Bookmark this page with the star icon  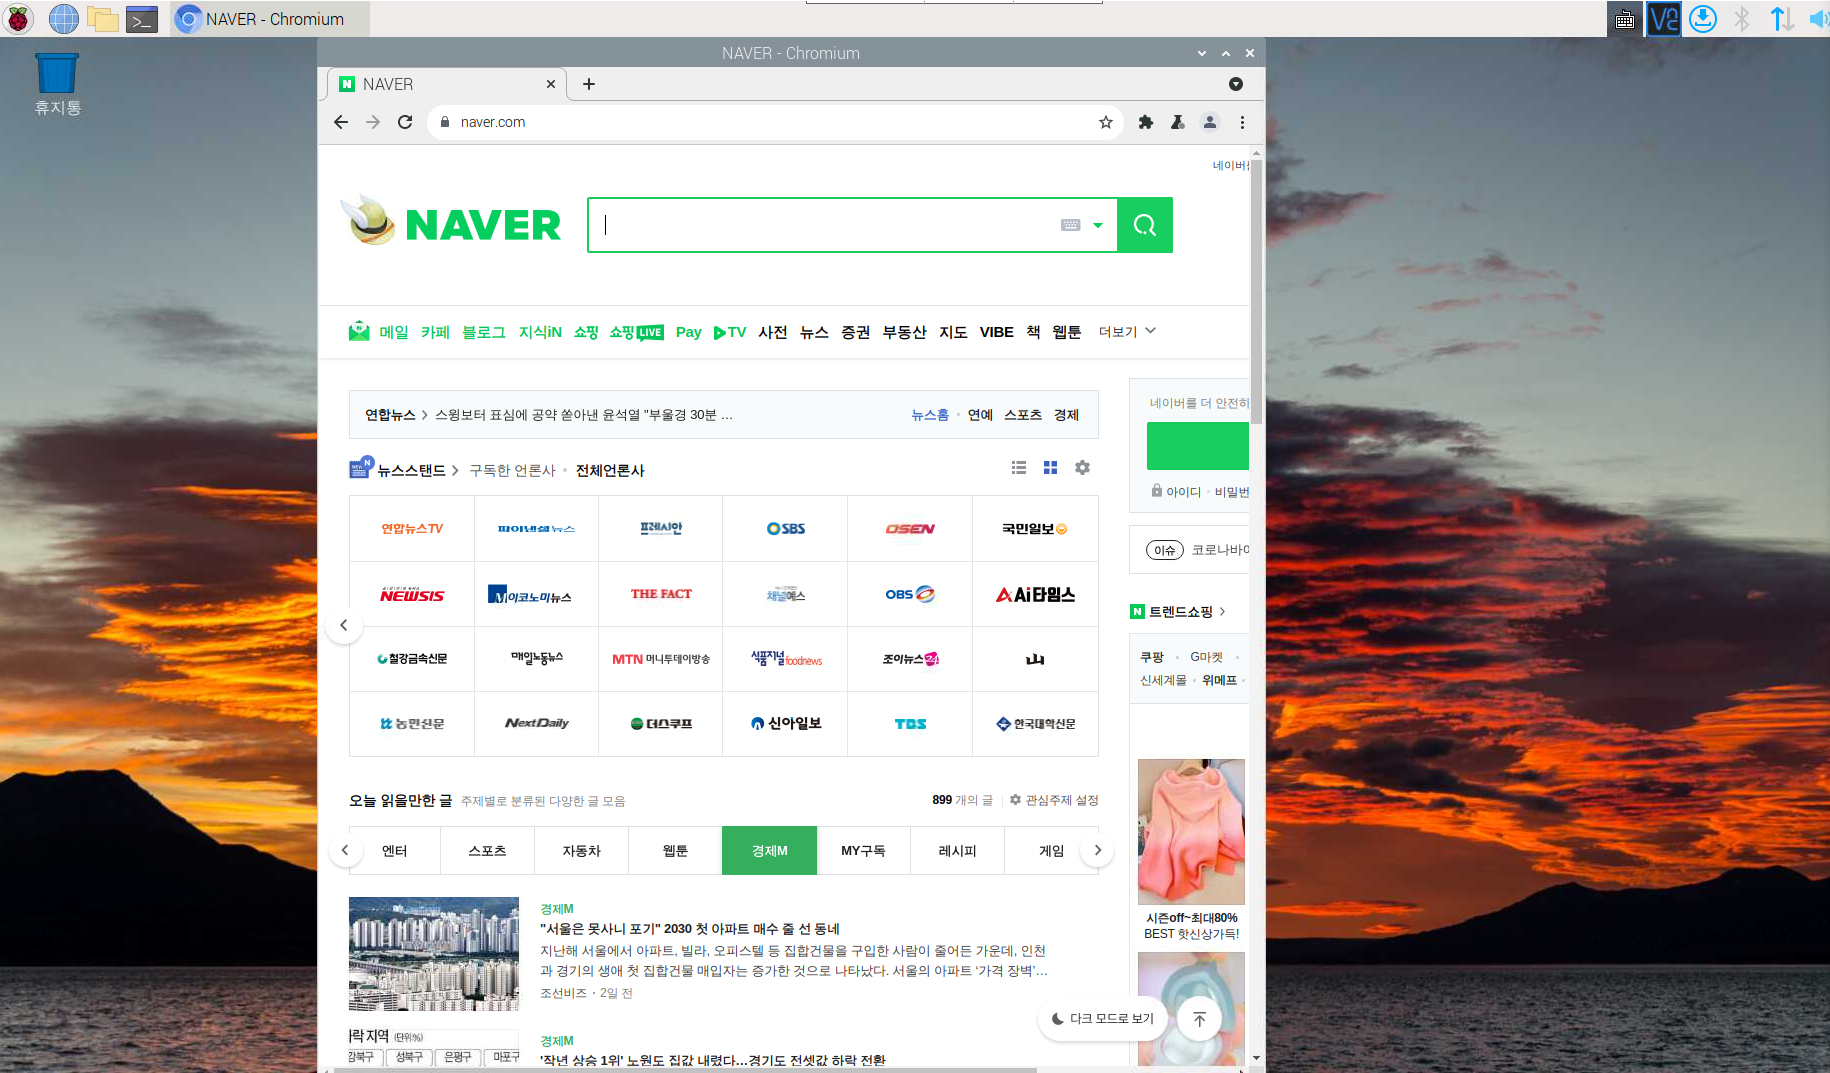point(1105,122)
